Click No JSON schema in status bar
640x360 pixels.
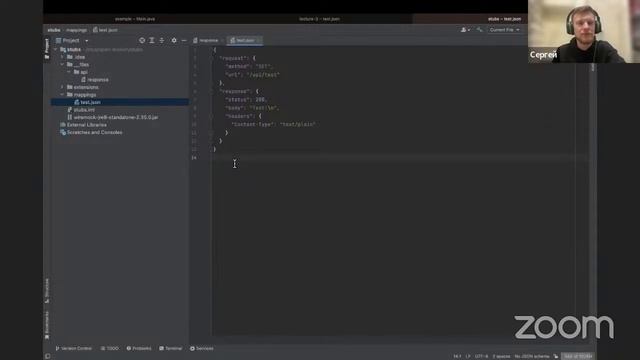click(532, 356)
